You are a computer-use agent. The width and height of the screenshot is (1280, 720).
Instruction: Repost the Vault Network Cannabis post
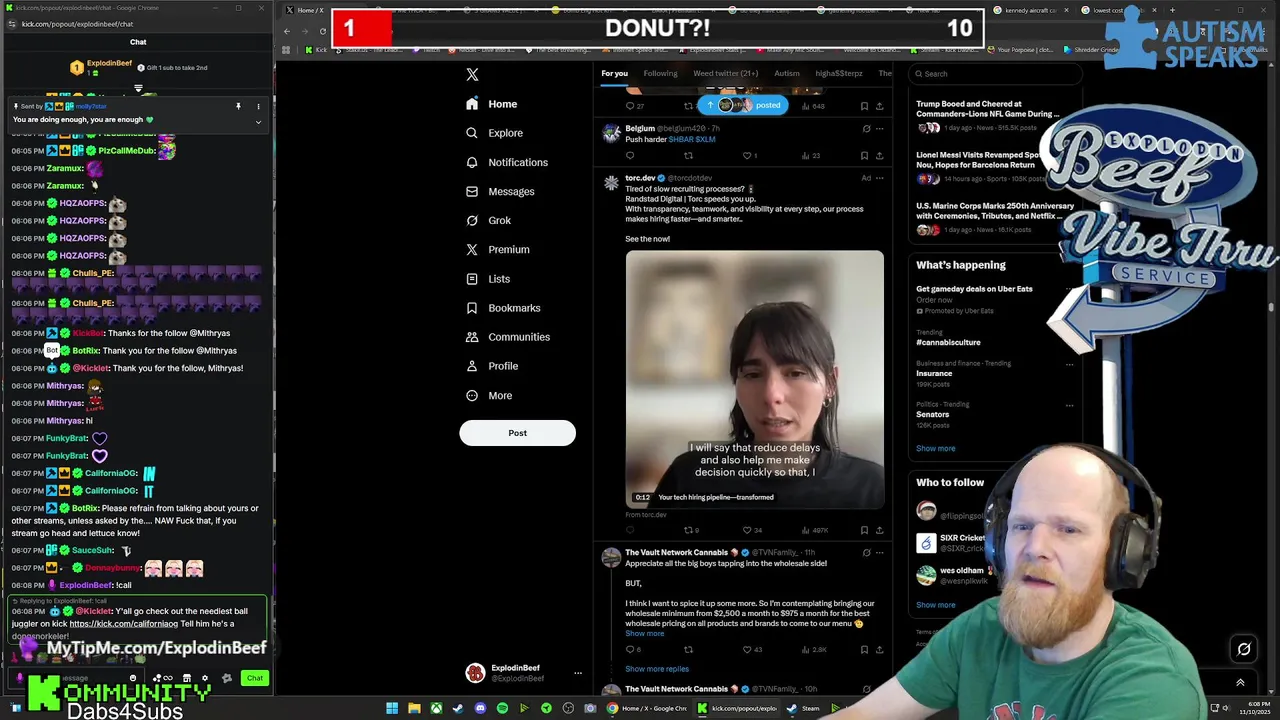point(688,649)
